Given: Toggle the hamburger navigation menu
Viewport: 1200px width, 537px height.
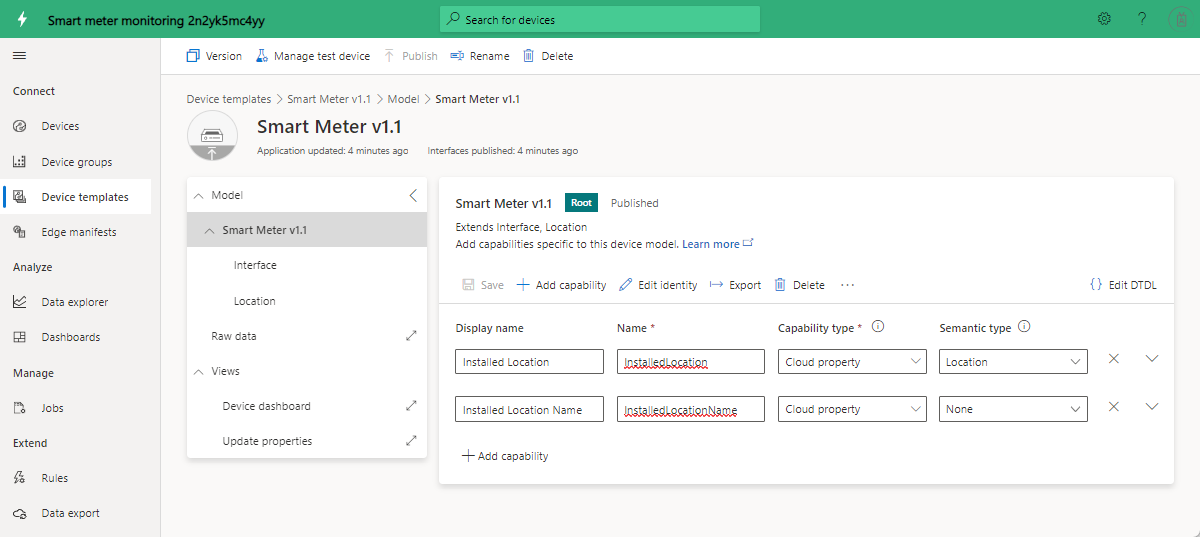Looking at the screenshot, I should pos(19,56).
